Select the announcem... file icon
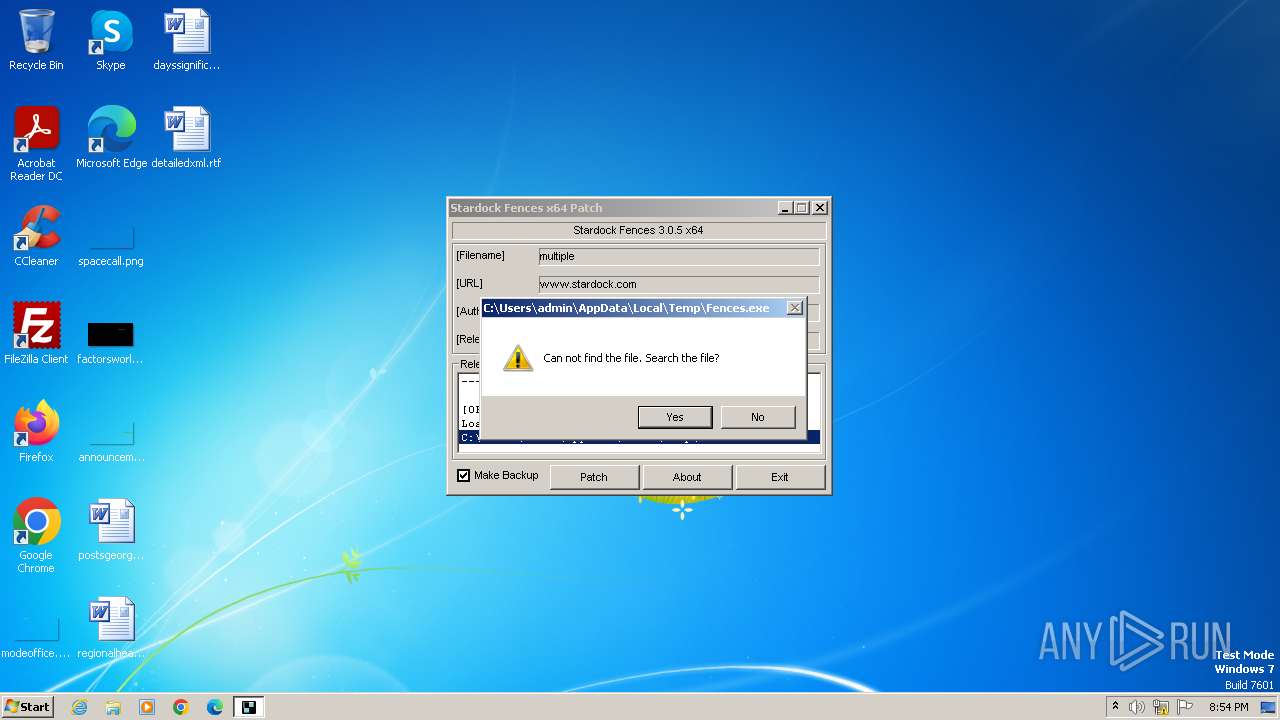Viewport: 1280px width, 720px height. tap(110, 441)
